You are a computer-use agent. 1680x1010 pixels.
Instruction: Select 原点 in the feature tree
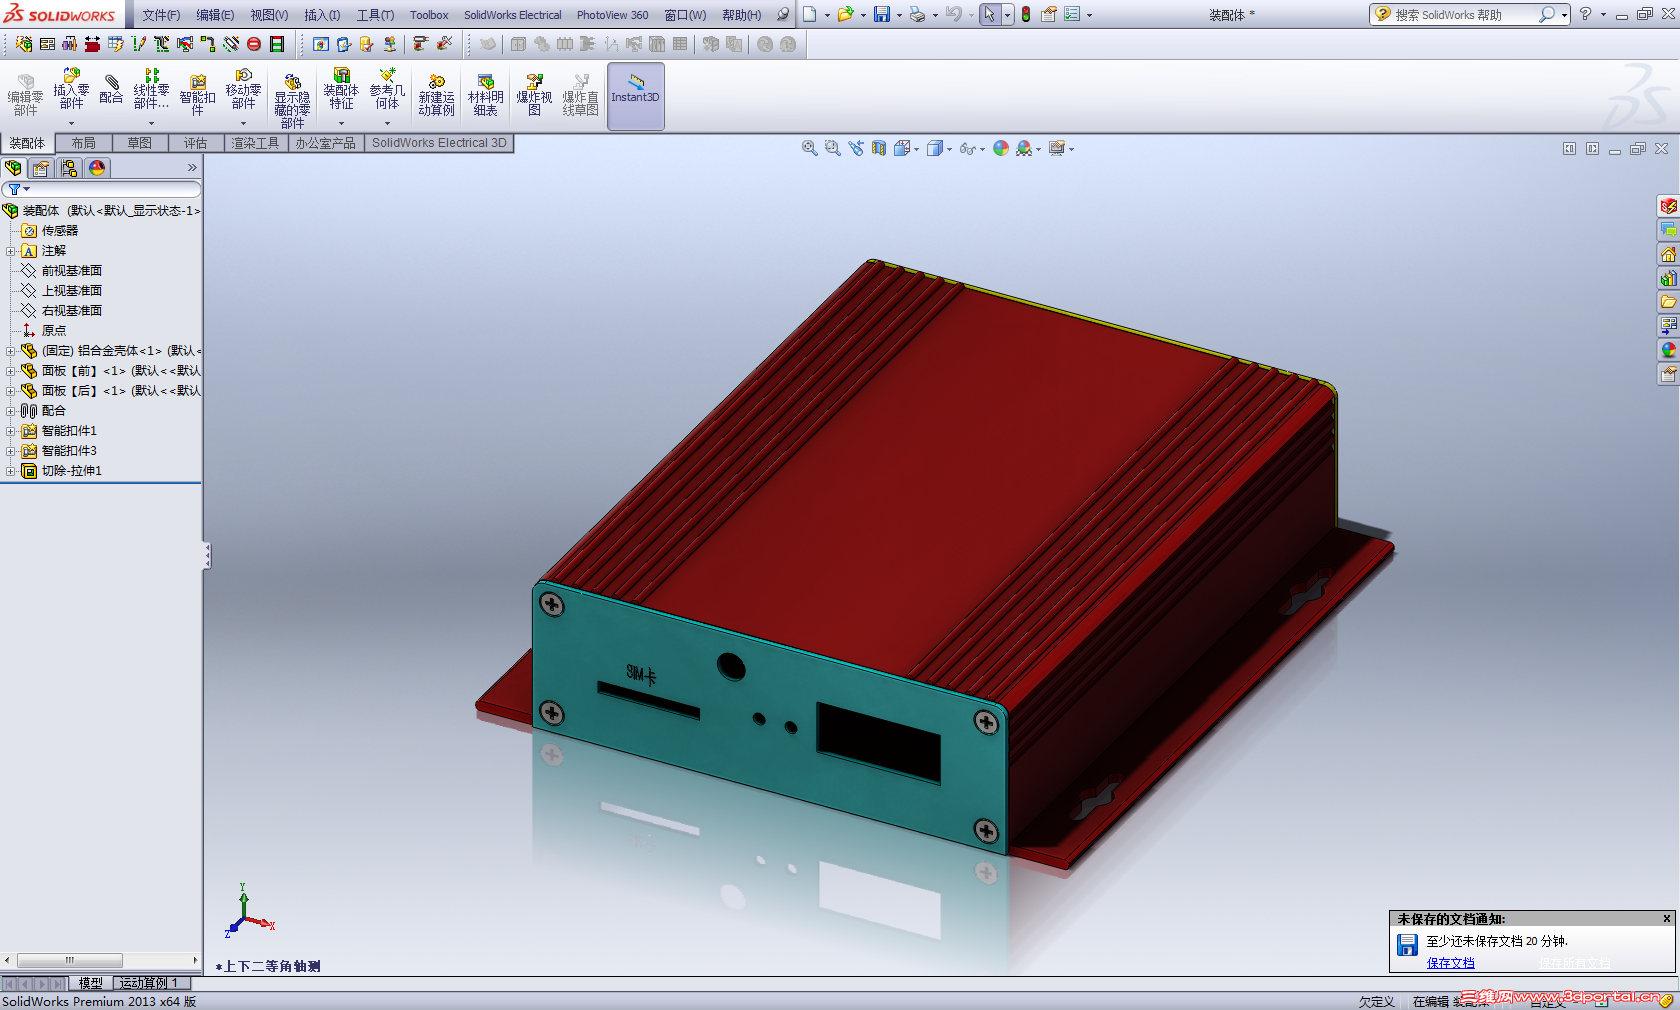click(x=53, y=331)
